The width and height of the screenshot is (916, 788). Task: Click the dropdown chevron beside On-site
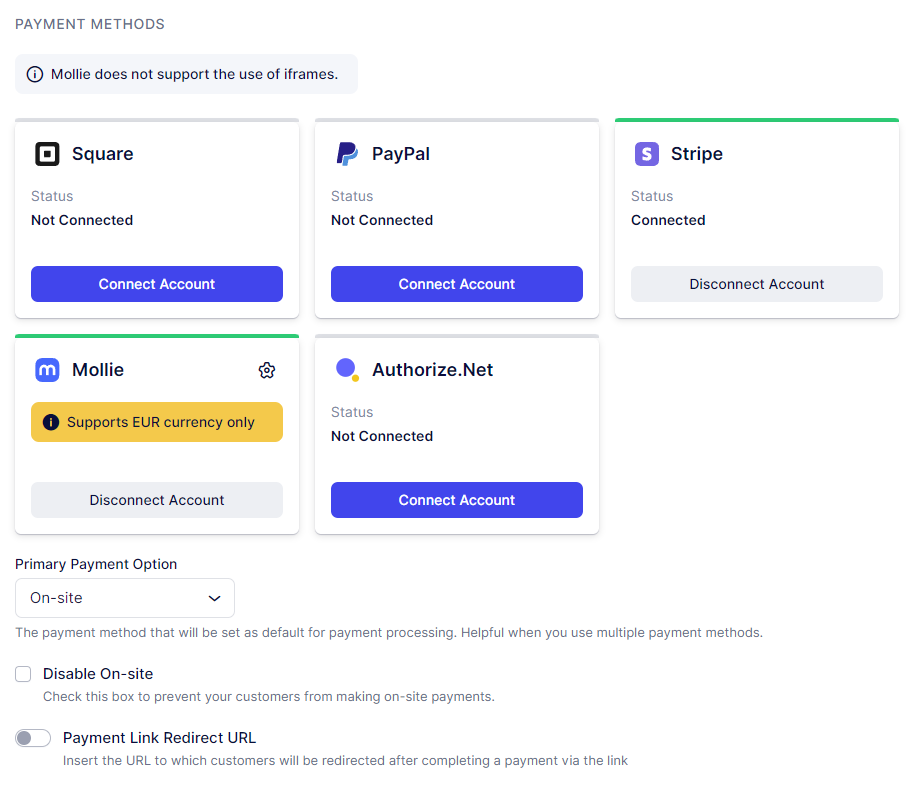pos(214,598)
